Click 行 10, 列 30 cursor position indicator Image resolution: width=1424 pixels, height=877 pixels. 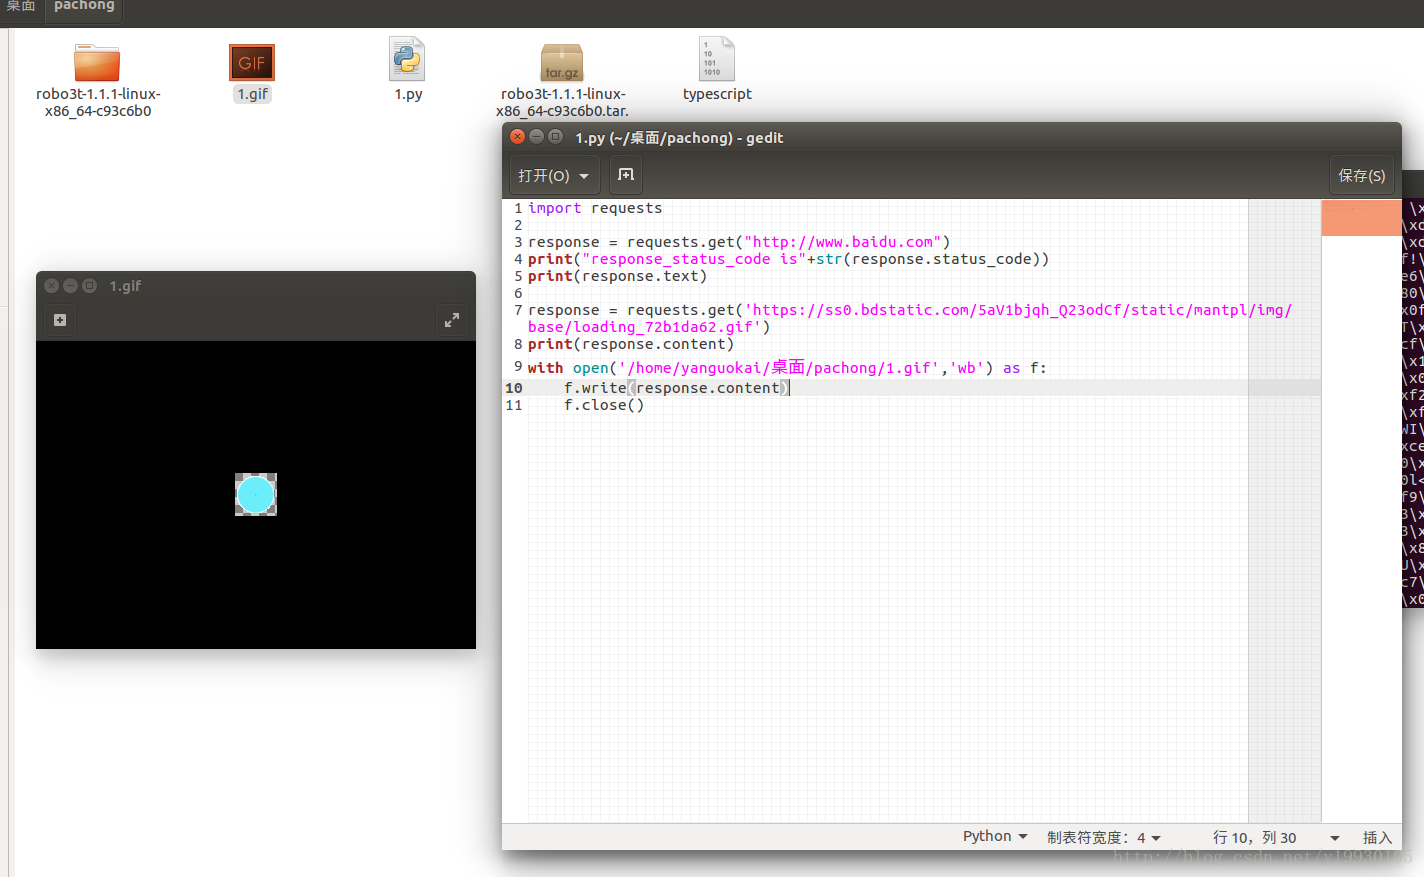click(1254, 837)
